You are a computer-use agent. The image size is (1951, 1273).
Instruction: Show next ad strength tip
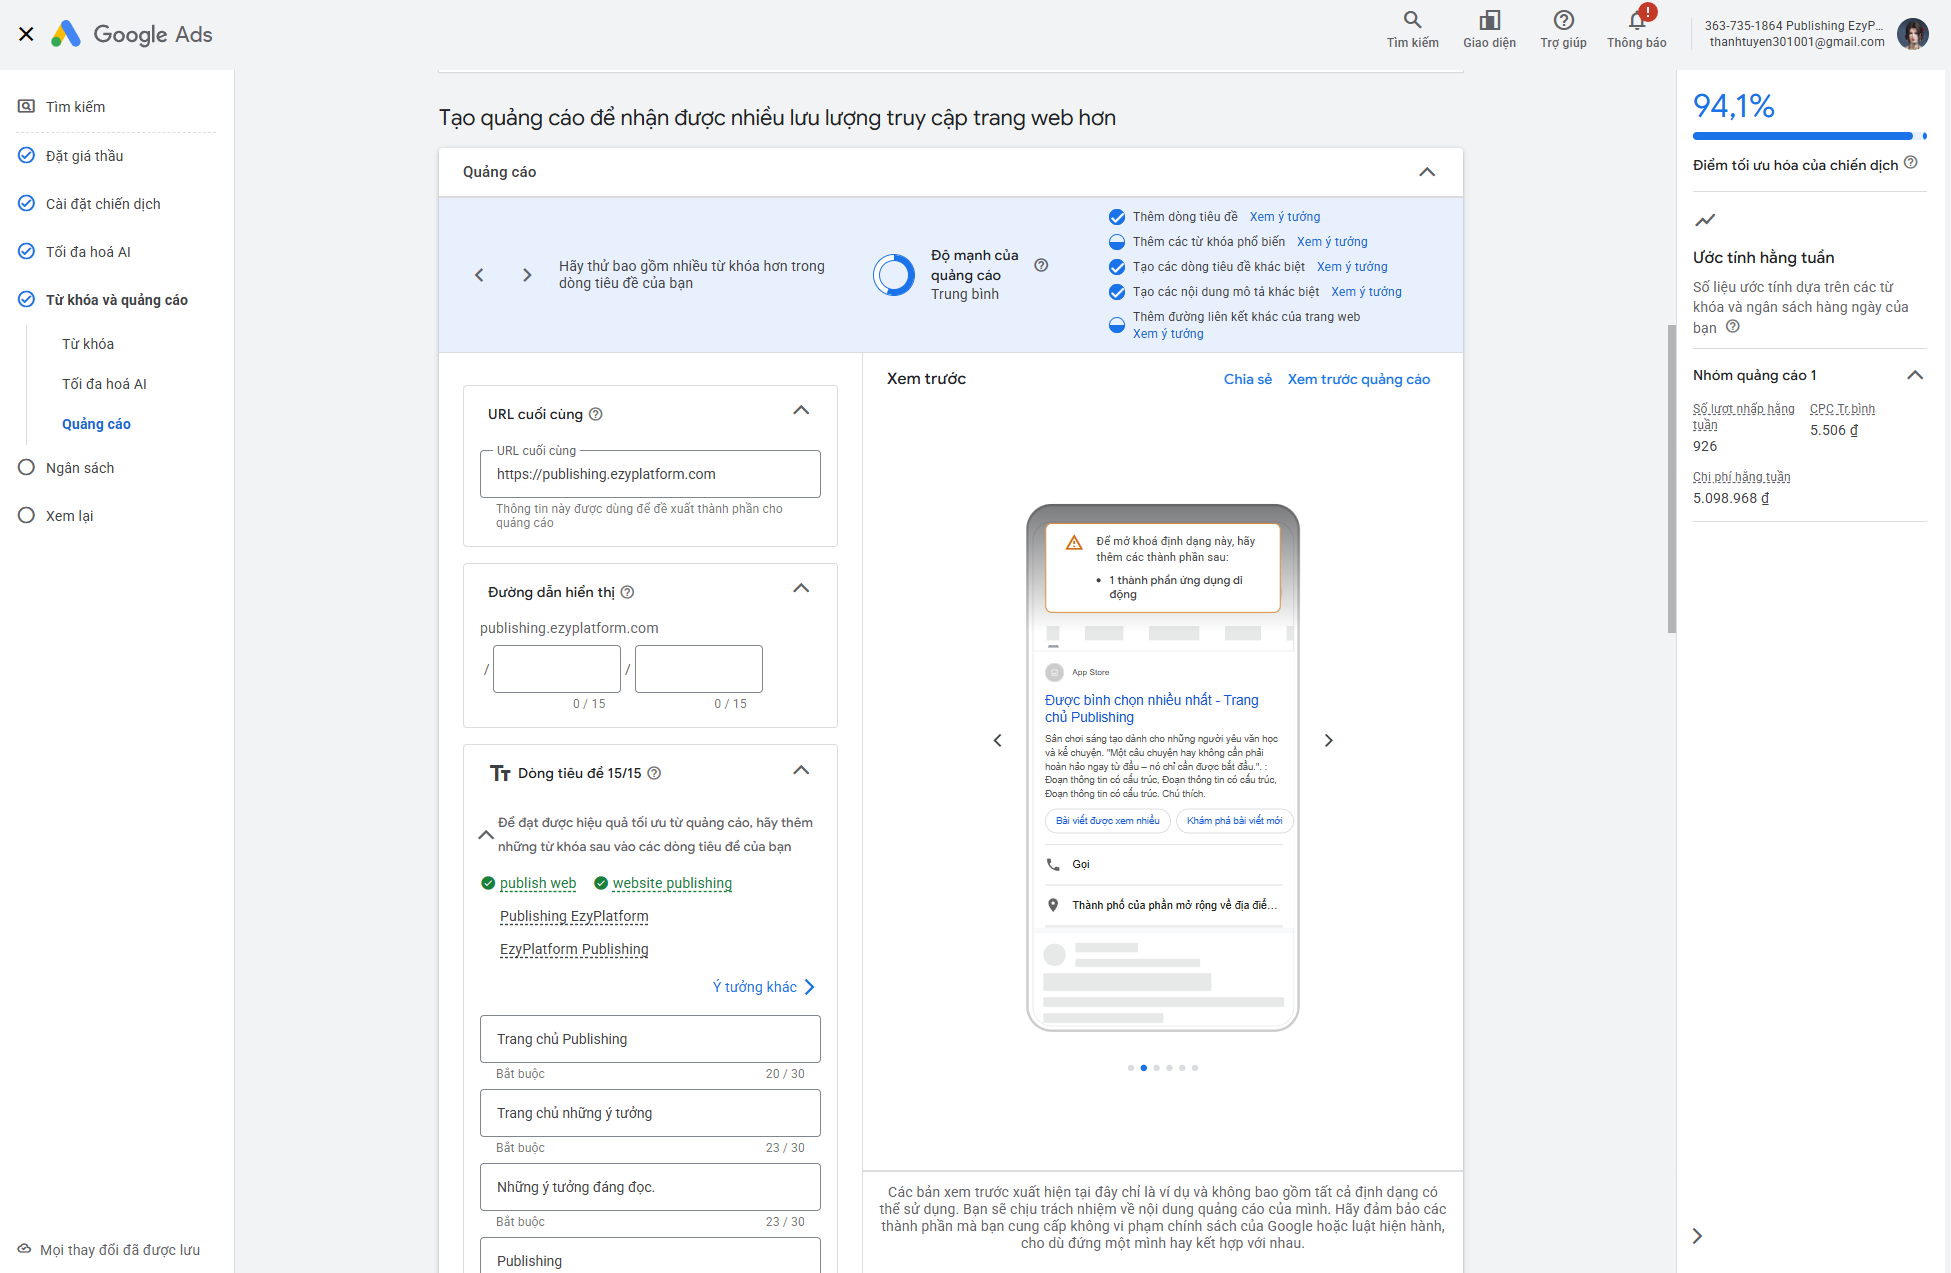[527, 275]
